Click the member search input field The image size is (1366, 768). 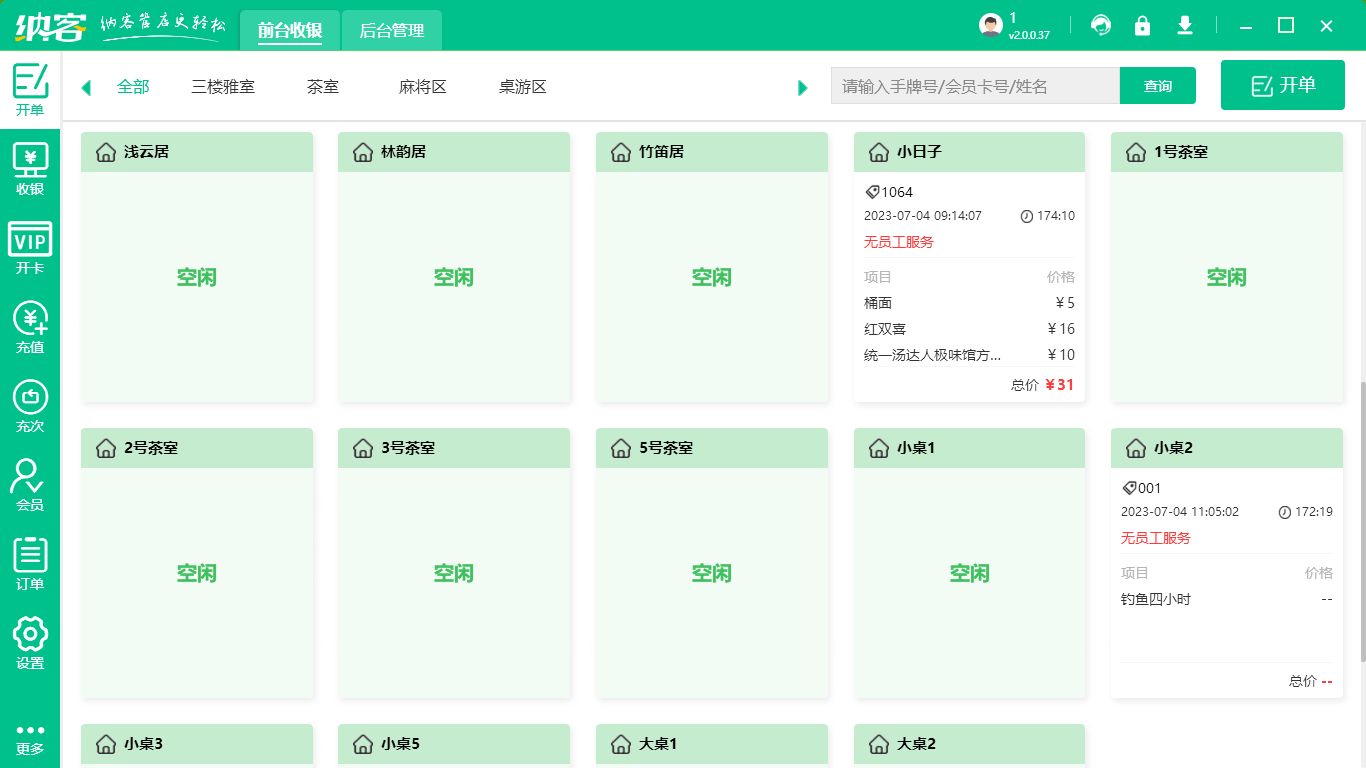point(975,86)
